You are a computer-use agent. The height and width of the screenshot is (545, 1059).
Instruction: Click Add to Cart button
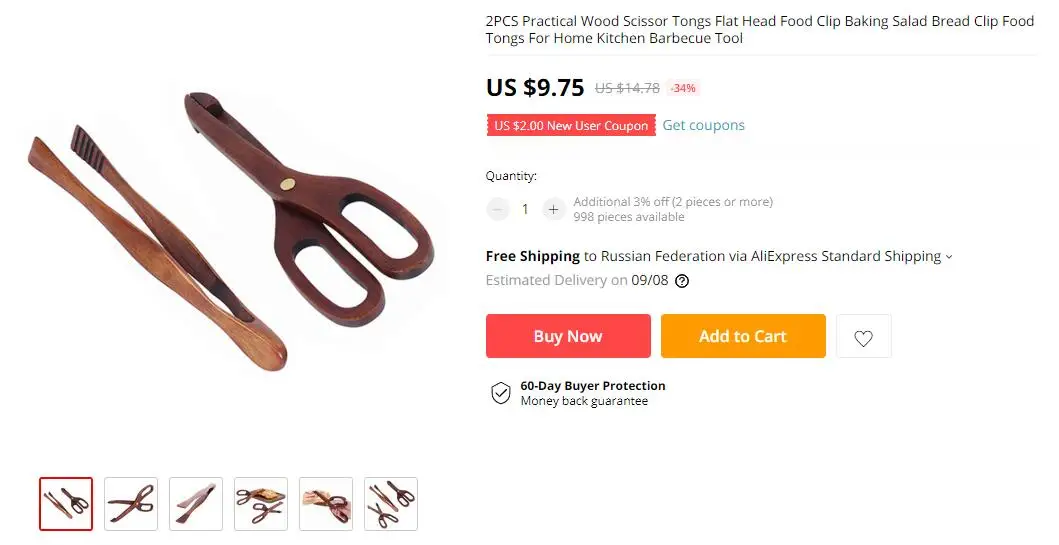click(x=743, y=336)
